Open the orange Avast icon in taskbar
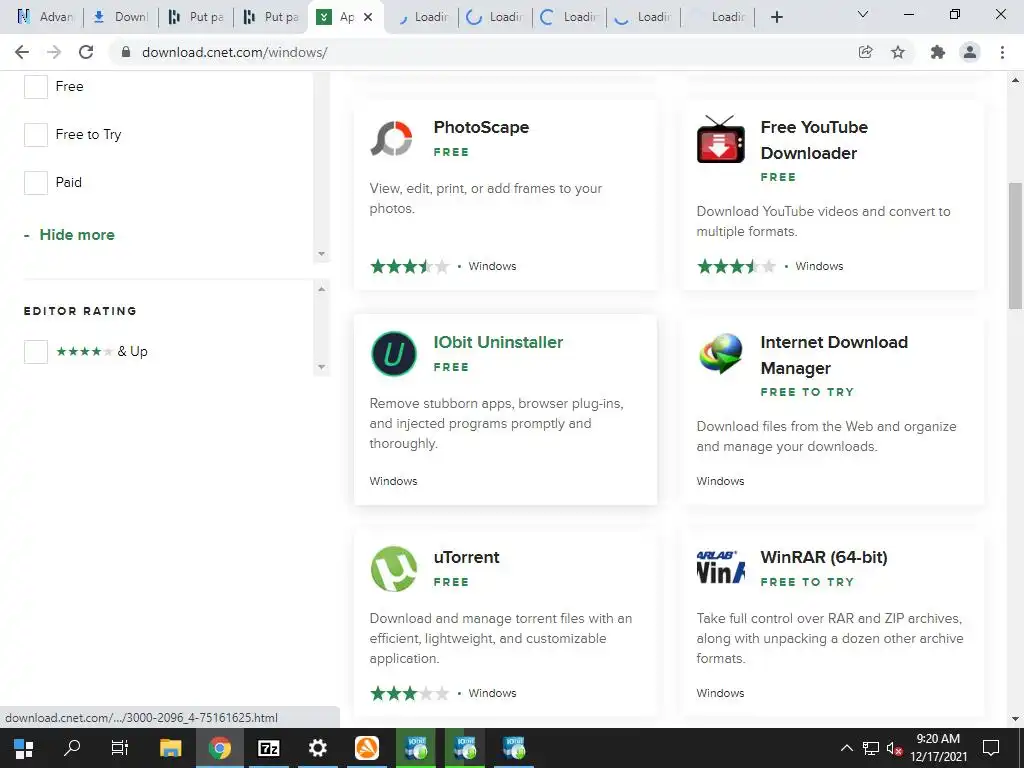The height and width of the screenshot is (768, 1024). click(x=367, y=748)
